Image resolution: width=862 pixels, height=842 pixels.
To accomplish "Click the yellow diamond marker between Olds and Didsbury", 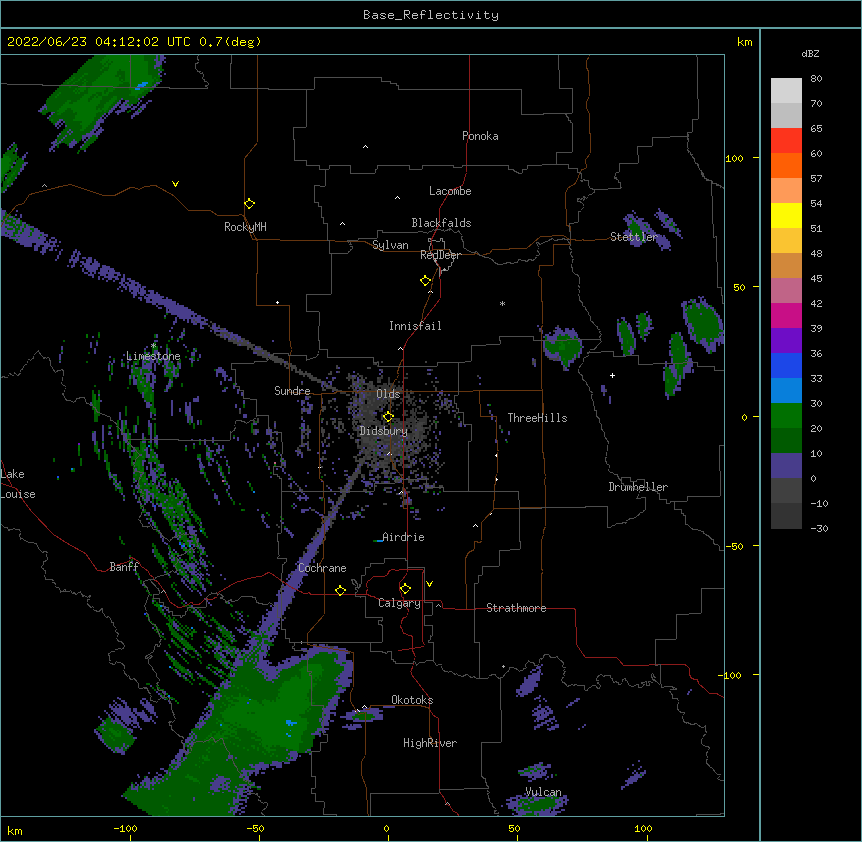I will click(x=388, y=416).
